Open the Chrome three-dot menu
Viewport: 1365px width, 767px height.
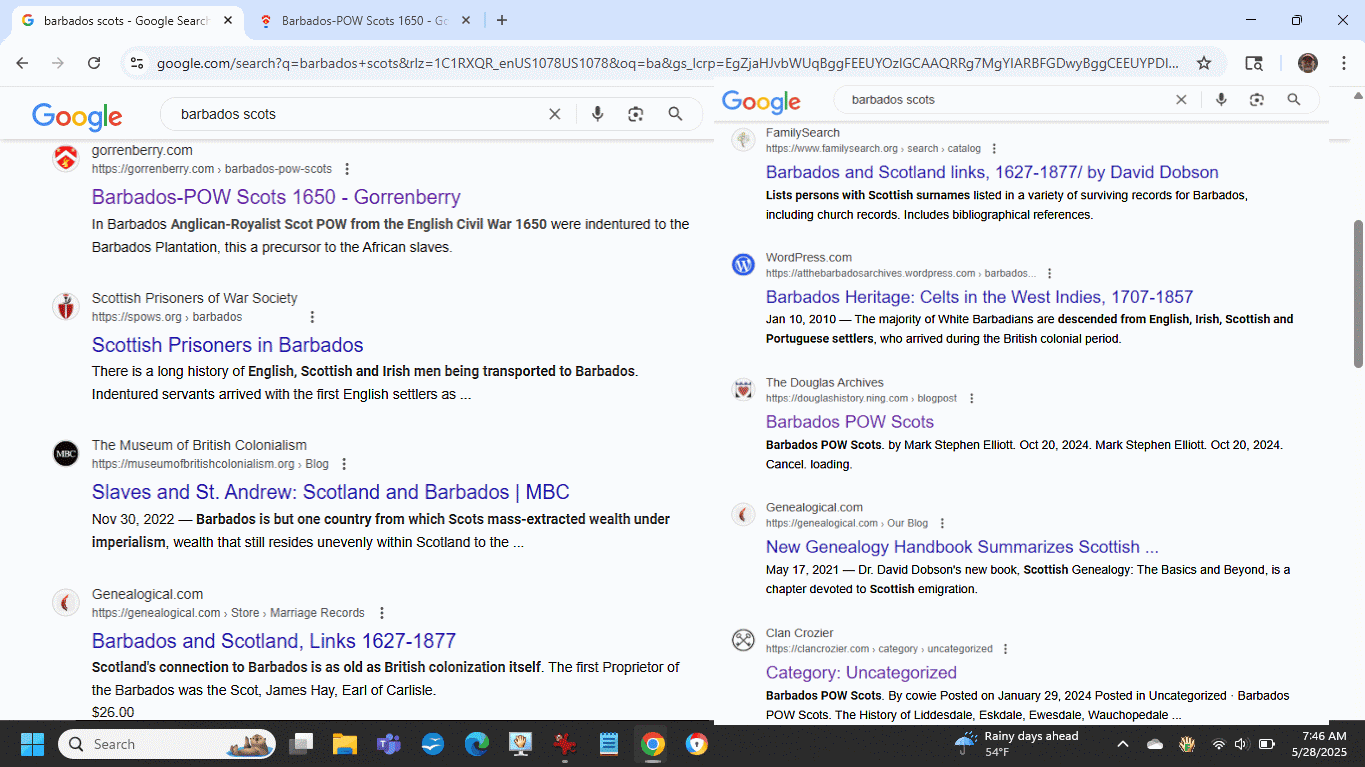1344,63
